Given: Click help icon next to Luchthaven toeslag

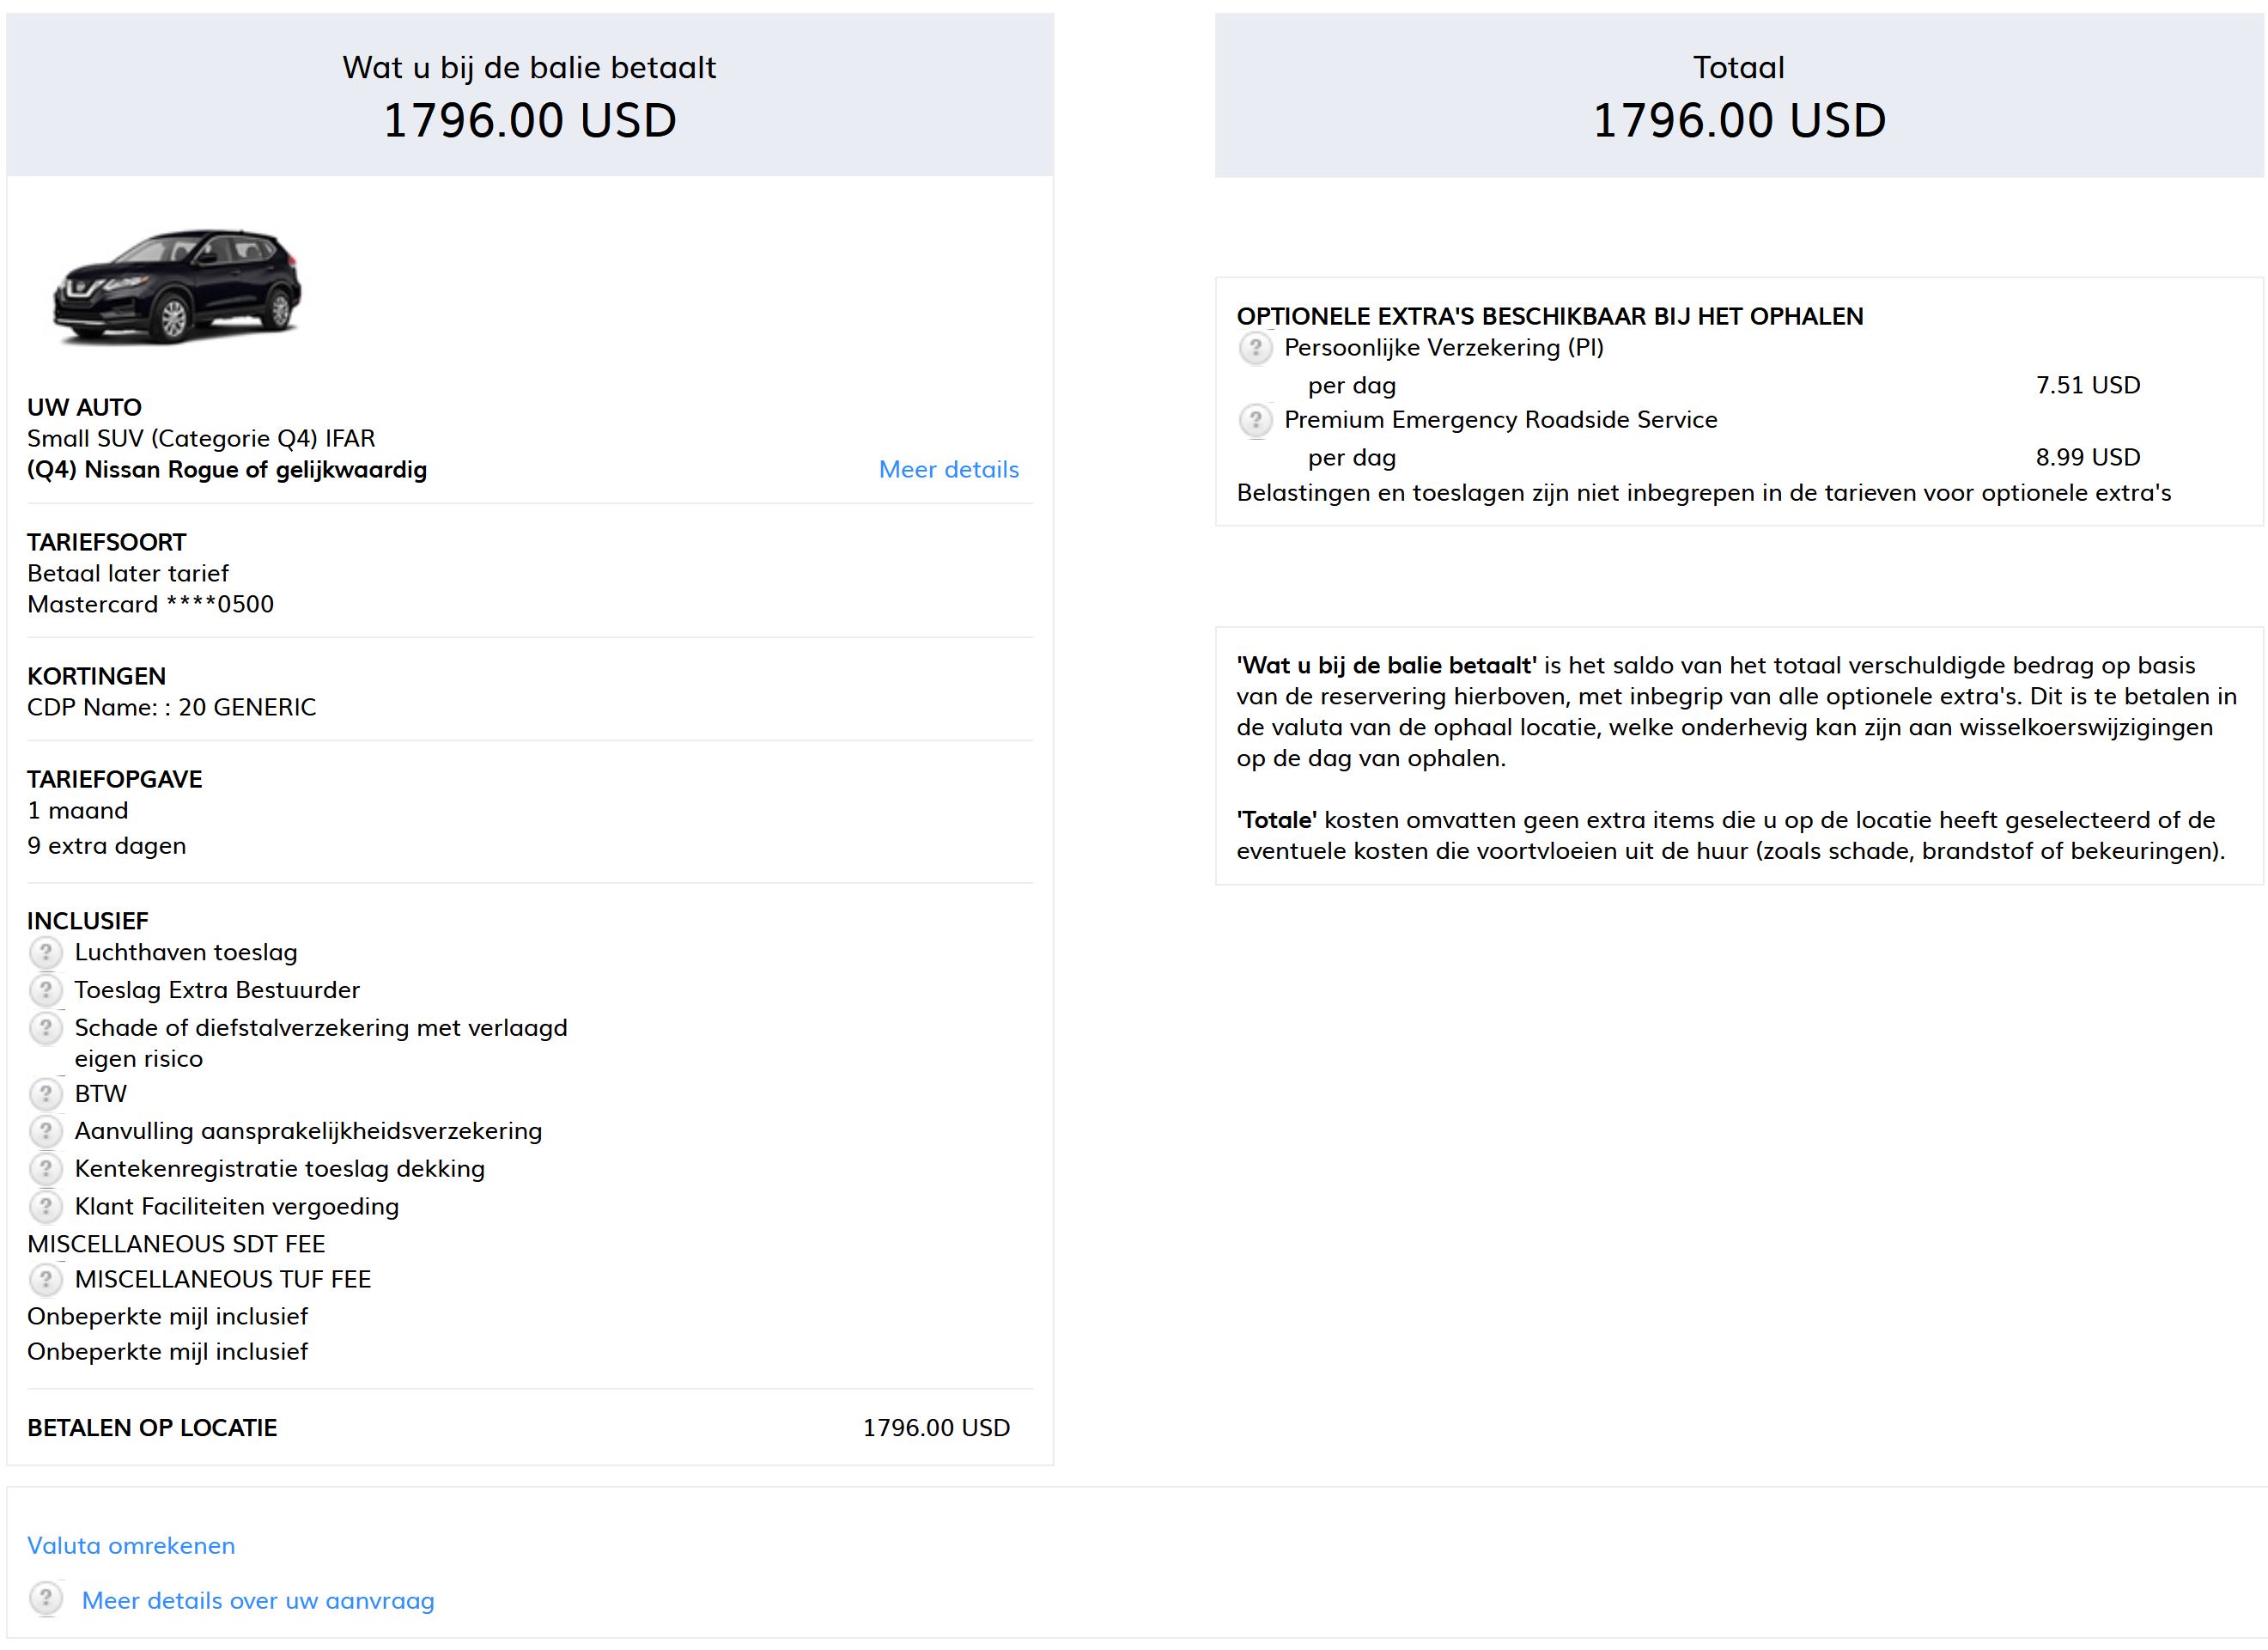Looking at the screenshot, I should click(x=45, y=952).
